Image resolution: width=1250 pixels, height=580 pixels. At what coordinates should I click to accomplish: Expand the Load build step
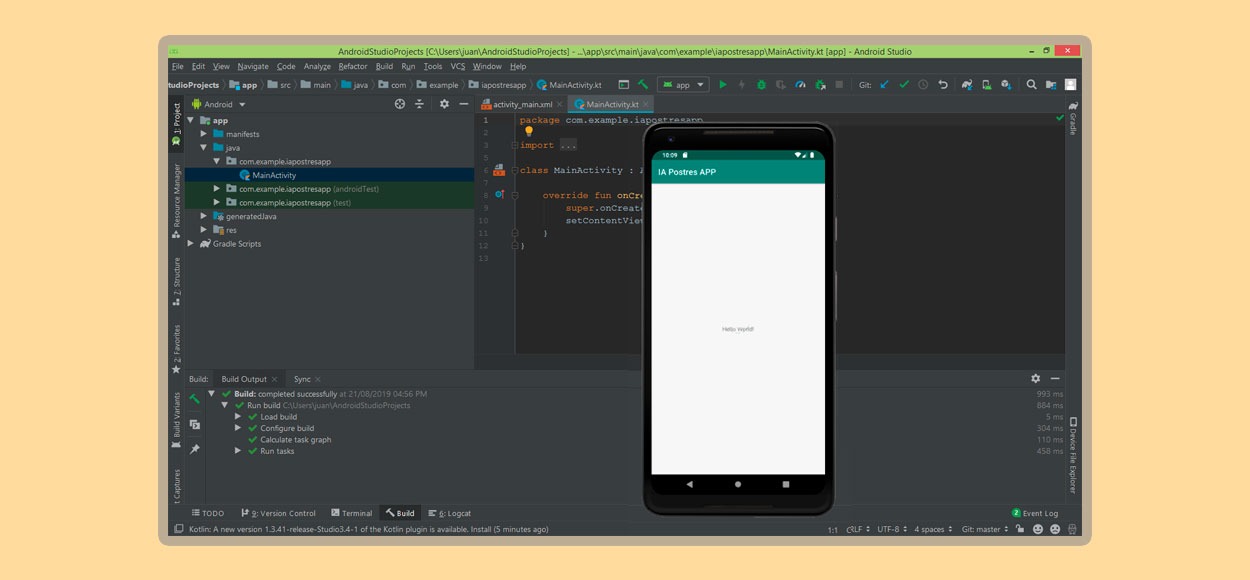tap(238, 417)
